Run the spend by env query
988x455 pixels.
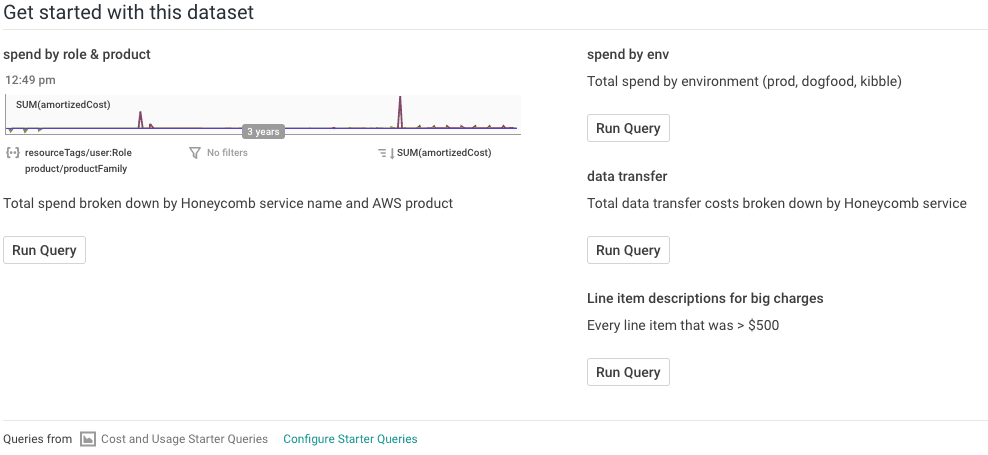coord(628,128)
